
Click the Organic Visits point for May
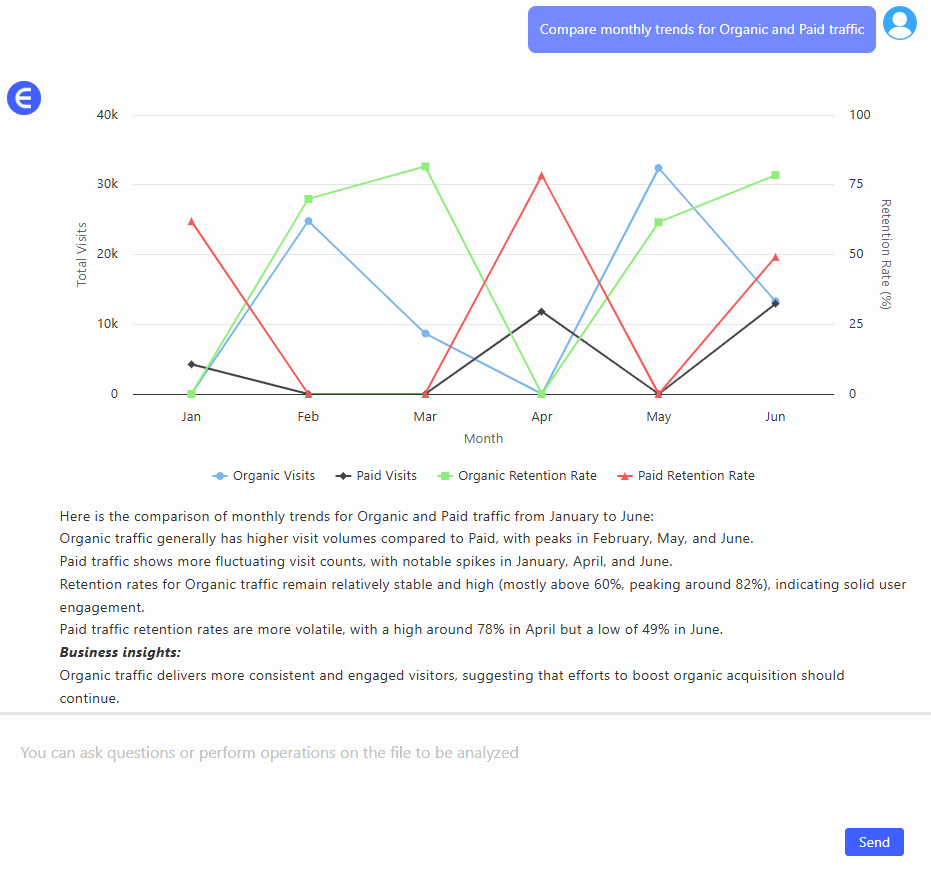pyautogui.click(x=658, y=168)
